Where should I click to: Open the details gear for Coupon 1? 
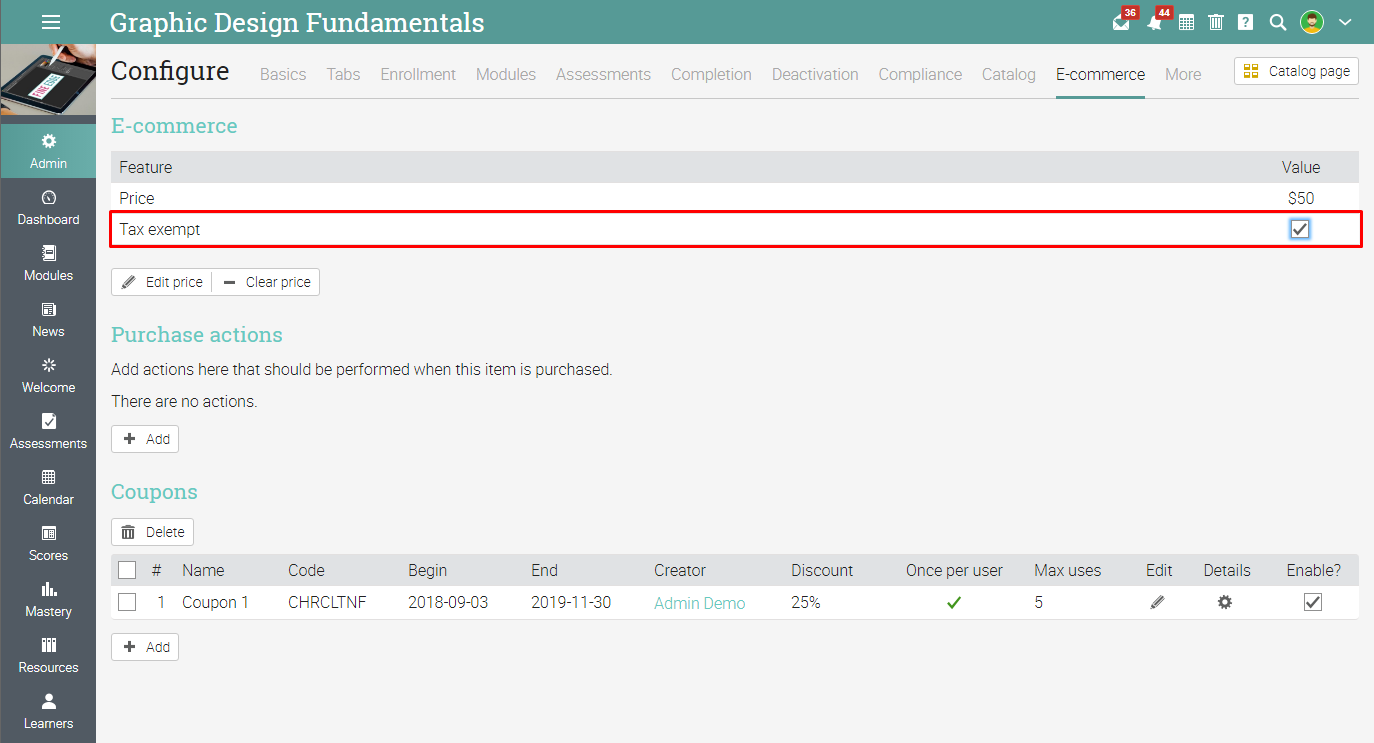[1224, 602]
